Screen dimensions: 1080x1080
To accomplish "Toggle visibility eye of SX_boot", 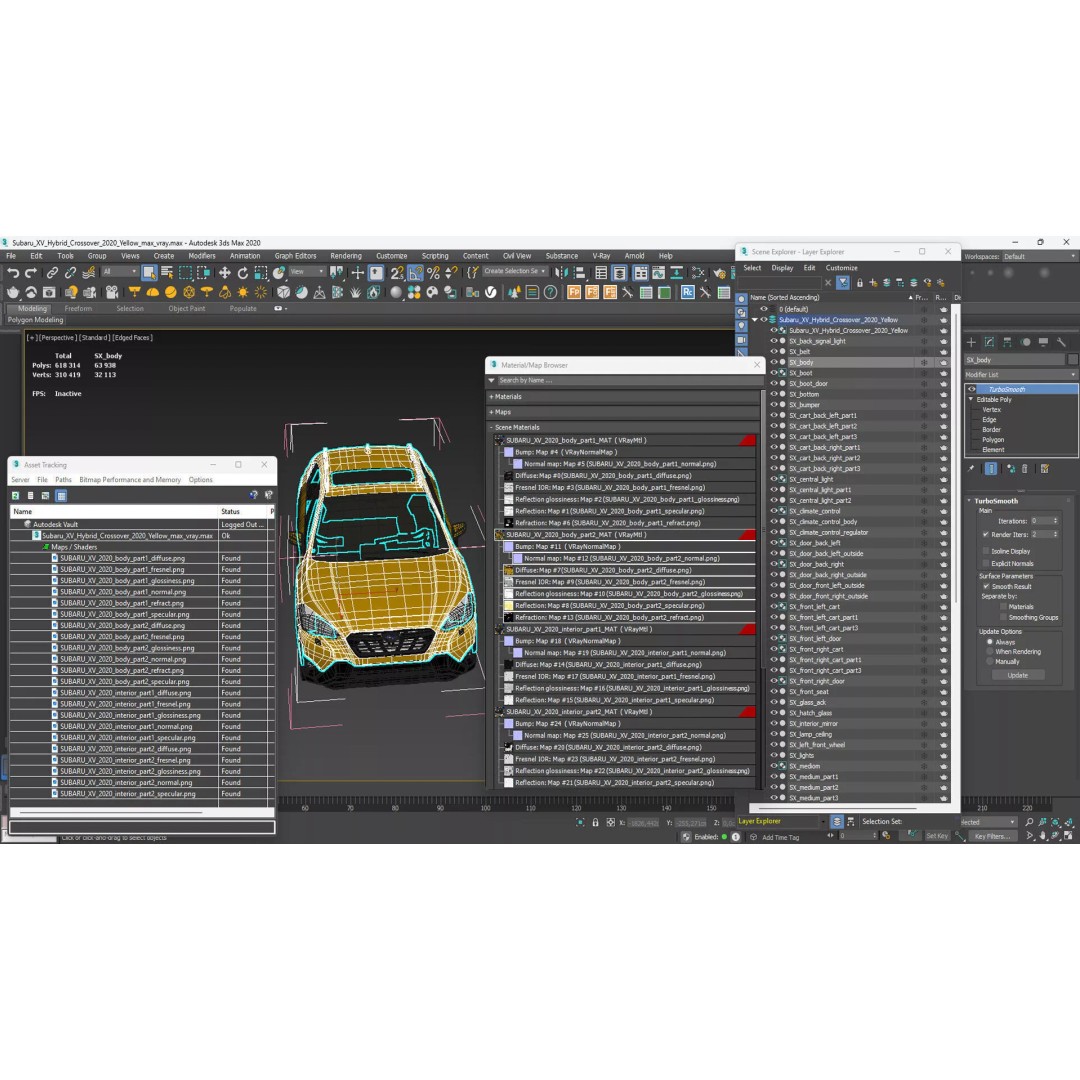I will [x=773, y=373].
